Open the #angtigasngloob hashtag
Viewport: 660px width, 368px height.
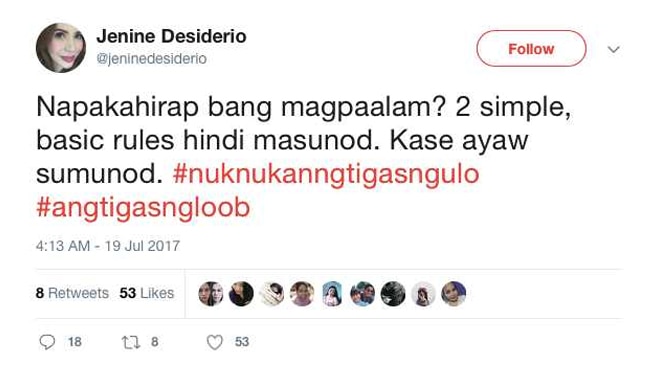click(x=143, y=207)
